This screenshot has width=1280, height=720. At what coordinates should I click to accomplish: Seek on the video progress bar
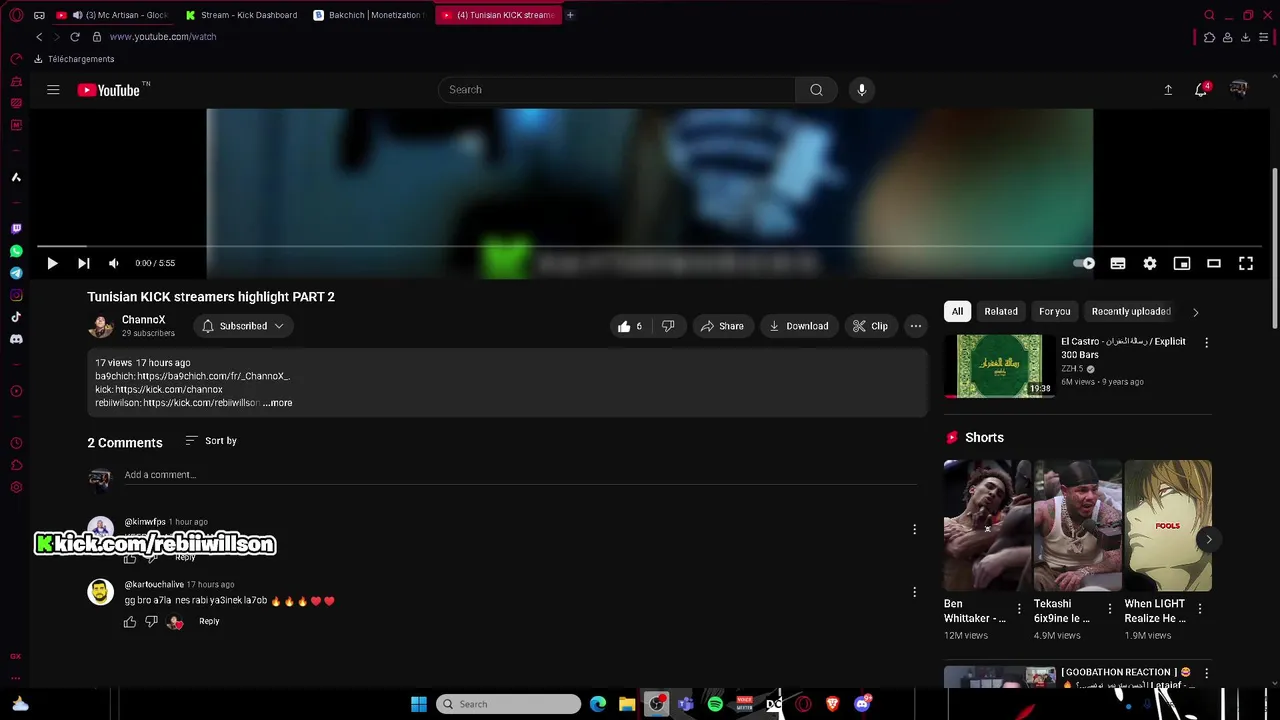(650, 246)
